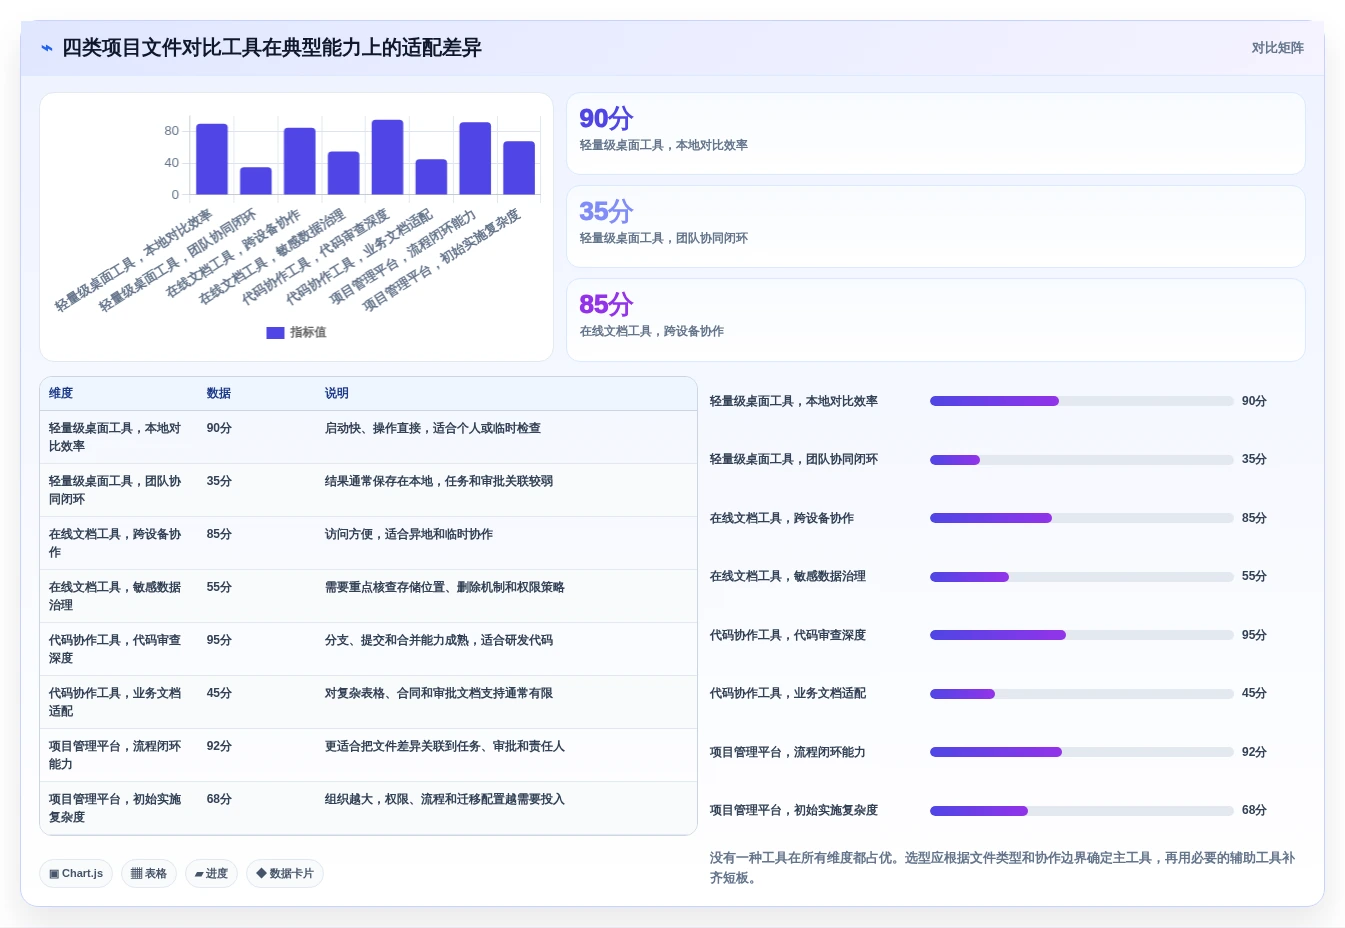Click description 组织越大，权限、流程和迁移配置越需要投入
Viewport: 1345px width, 928px height.
(x=445, y=799)
